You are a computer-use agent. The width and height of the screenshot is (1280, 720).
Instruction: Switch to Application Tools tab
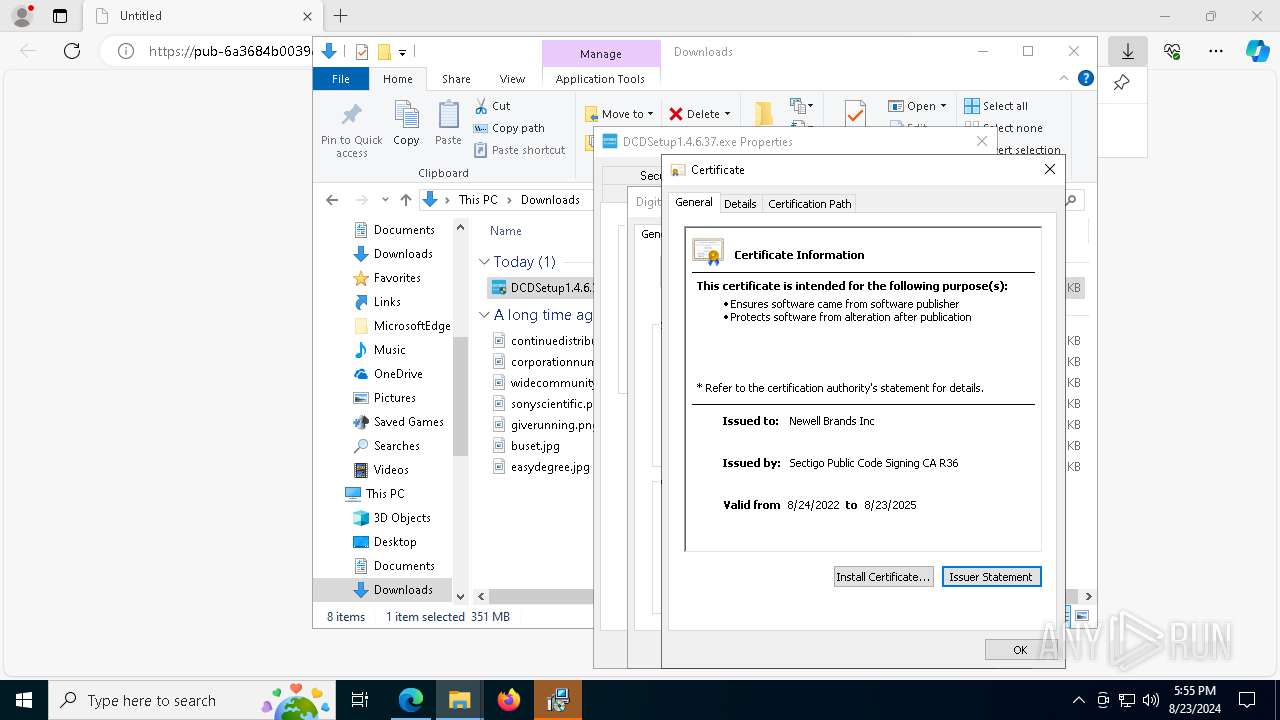tap(600, 79)
